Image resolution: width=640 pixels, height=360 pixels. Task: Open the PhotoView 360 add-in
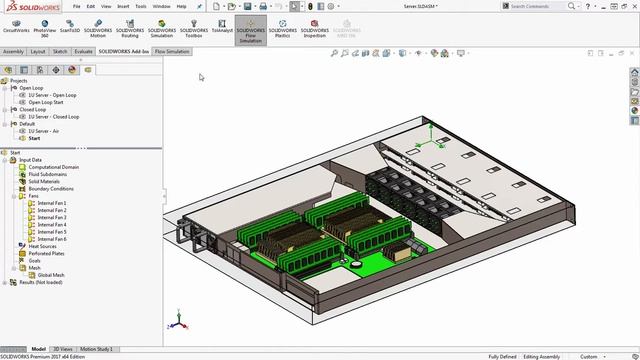[x=44, y=29]
